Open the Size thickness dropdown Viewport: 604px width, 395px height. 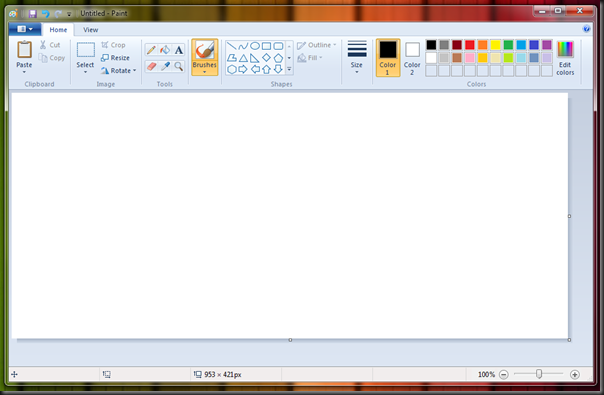(x=357, y=57)
